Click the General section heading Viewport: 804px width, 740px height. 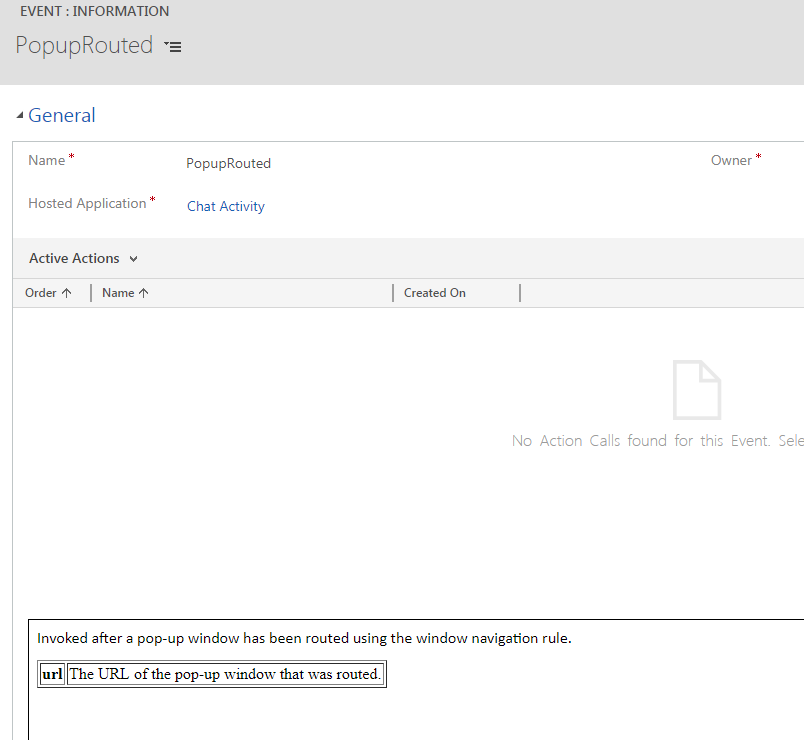pos(62,115)
